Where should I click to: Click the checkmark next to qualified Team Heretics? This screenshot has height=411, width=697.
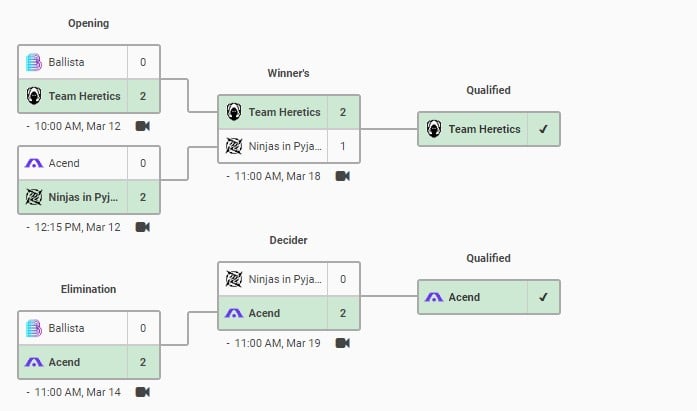pyautogui.click(x=543, y=129)
